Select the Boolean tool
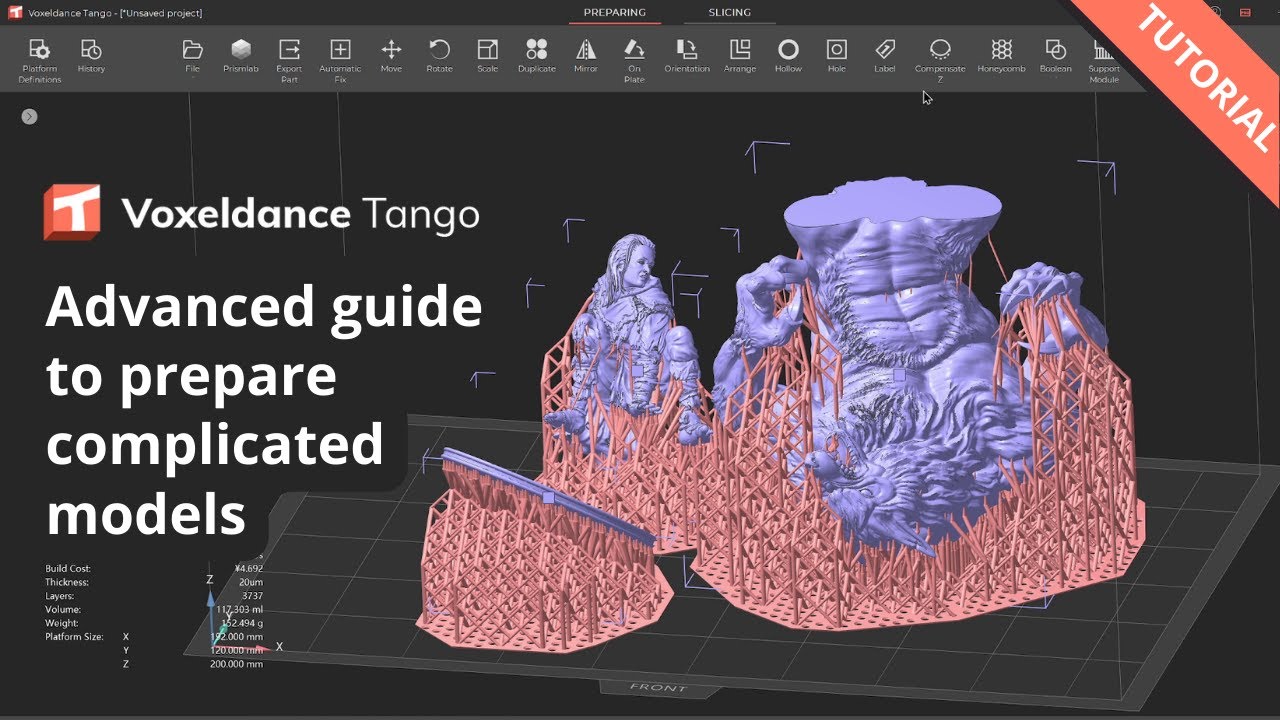 (1055, 56)
